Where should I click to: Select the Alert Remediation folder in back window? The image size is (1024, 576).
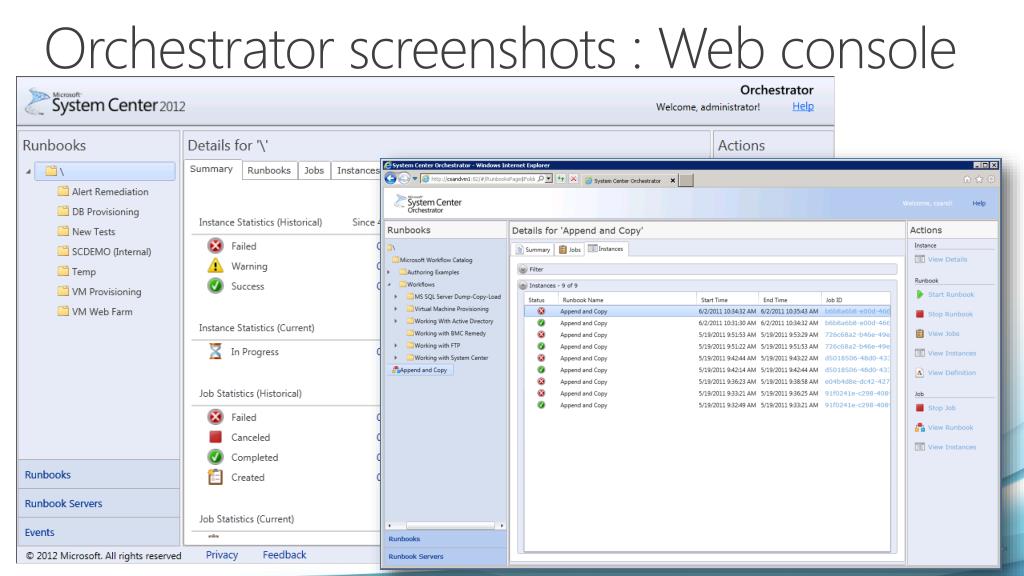103,191
